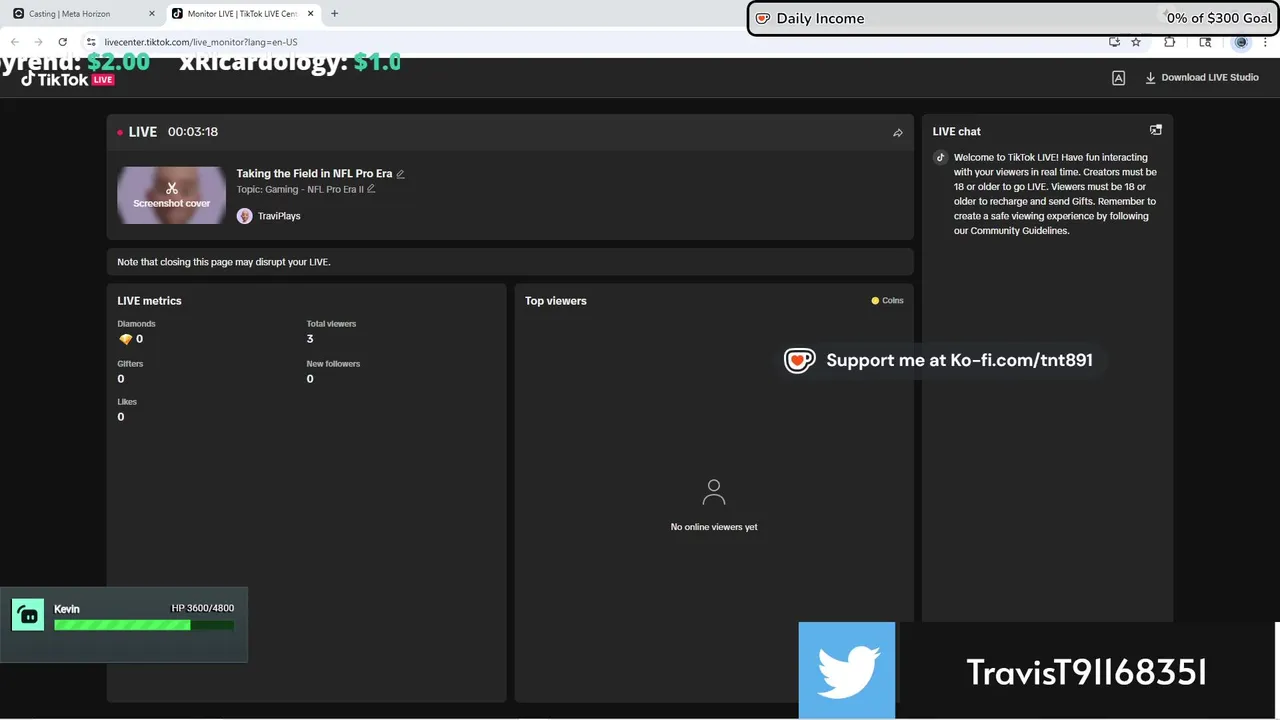
Task: Click the Total viewers count 3
Action: click(310, 339)
